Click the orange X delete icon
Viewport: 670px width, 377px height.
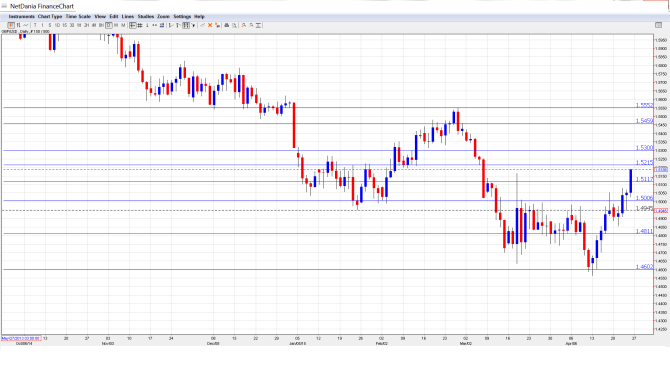pos(210,26)
